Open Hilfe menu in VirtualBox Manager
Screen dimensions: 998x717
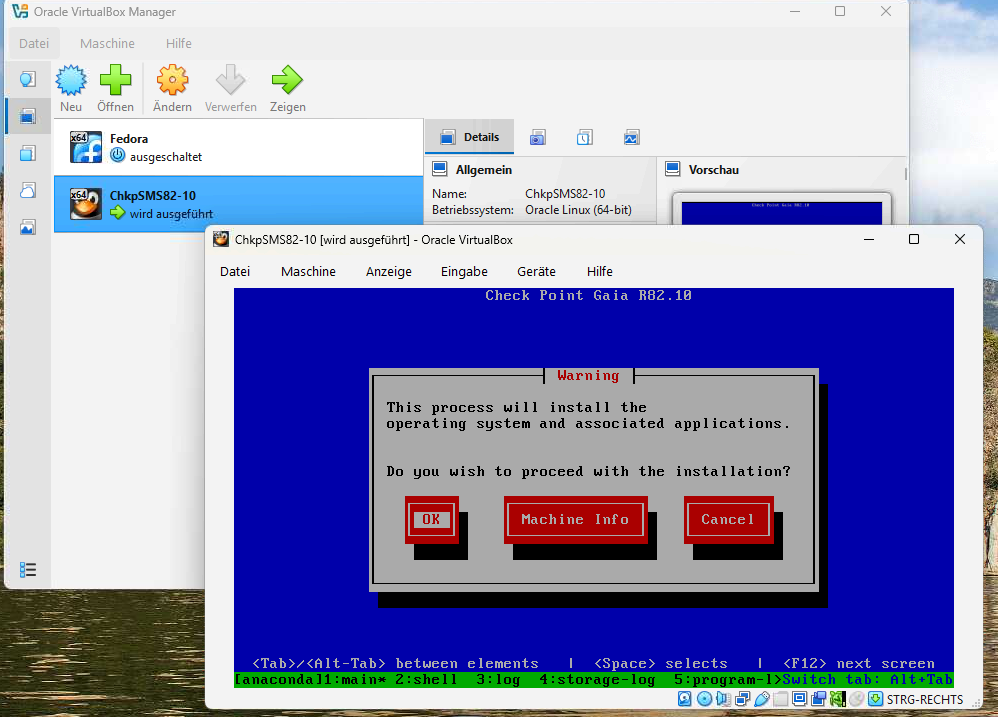pyautogui.click(x=178, y=43)
